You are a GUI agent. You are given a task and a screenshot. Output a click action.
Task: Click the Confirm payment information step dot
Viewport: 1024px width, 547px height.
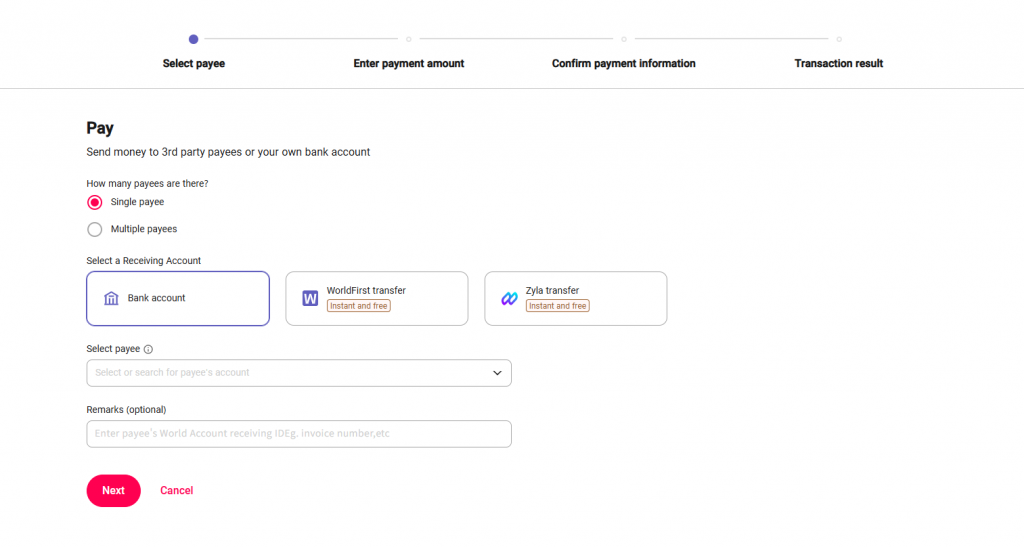[624, 39]
